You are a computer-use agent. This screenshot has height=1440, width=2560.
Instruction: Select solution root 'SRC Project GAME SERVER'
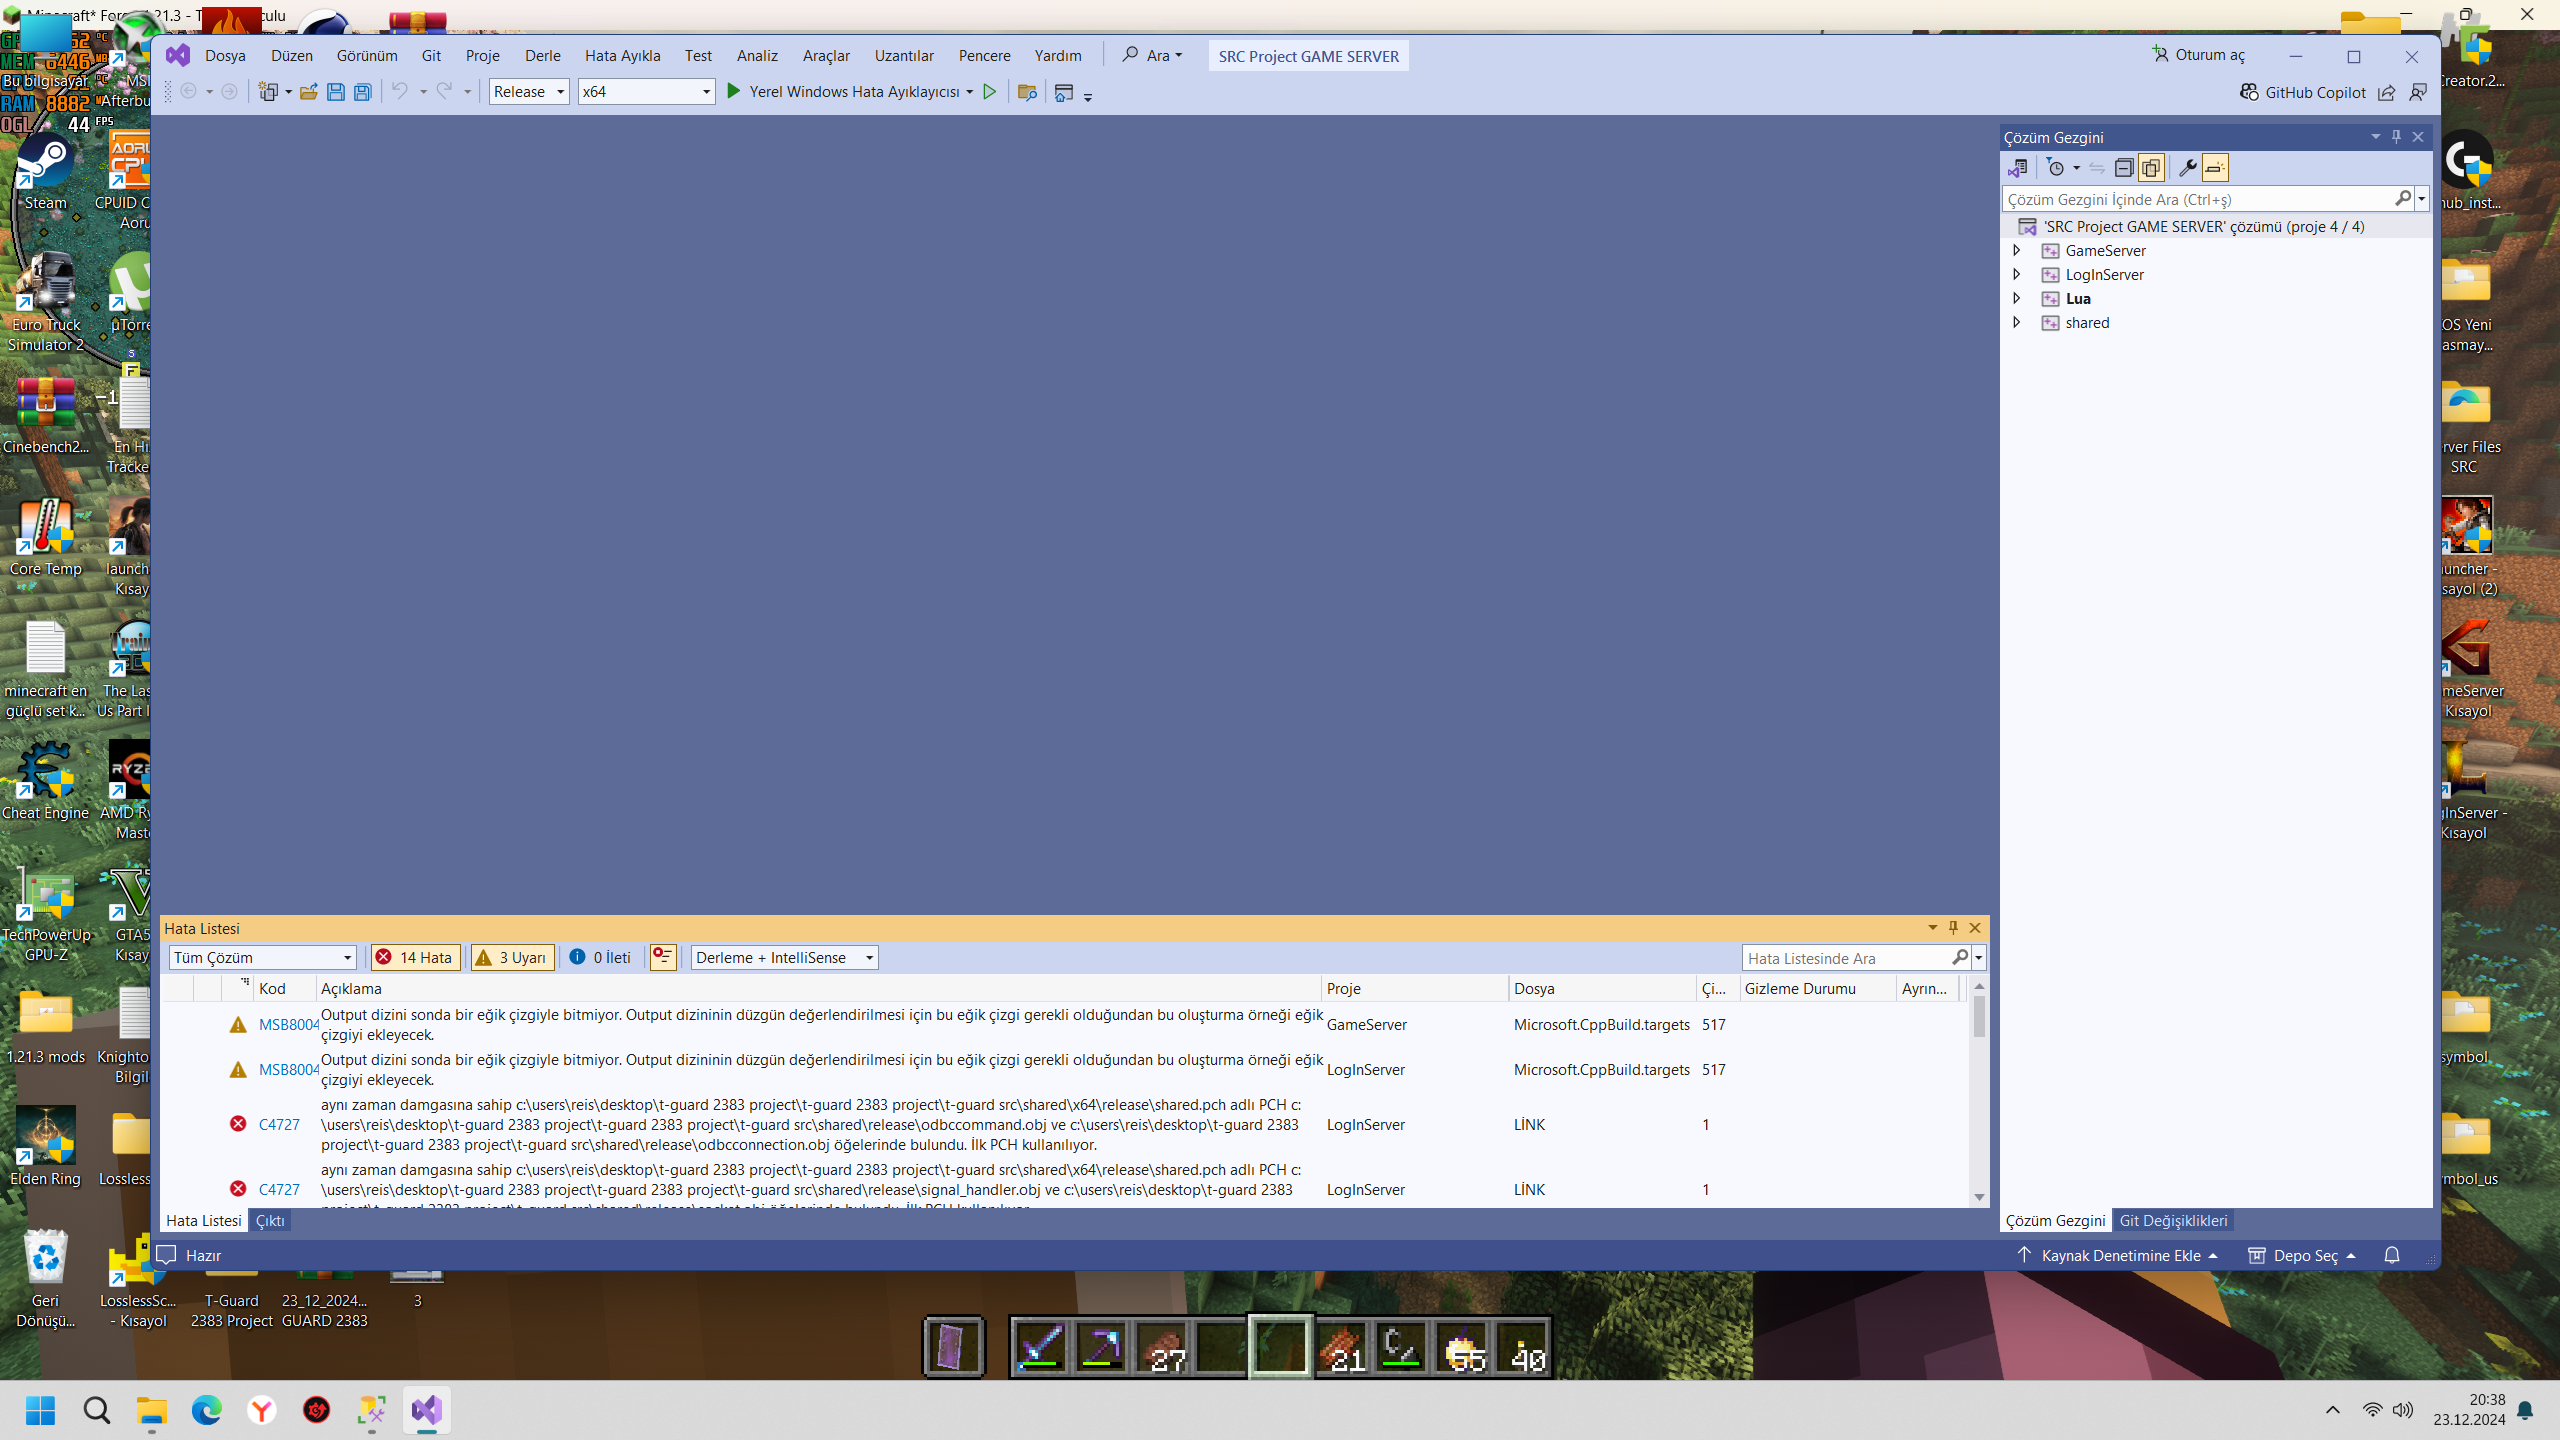[2204, 226]
